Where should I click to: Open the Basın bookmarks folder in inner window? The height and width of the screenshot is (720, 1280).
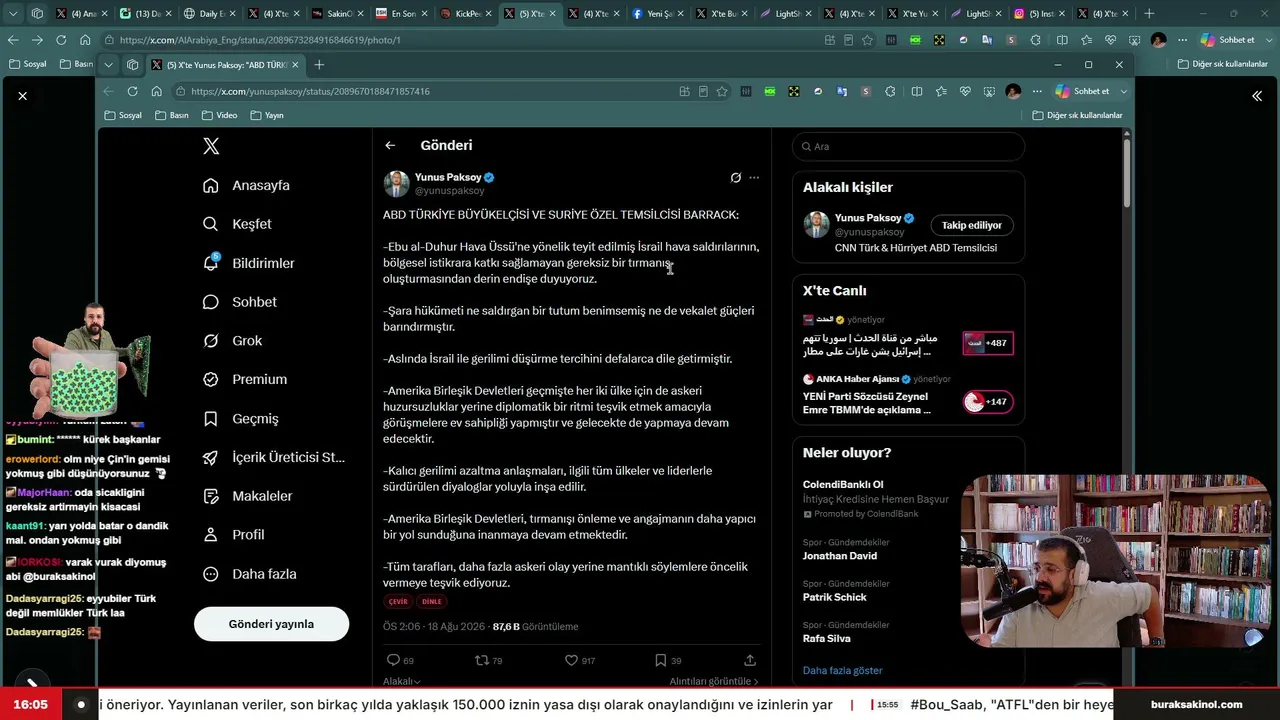click(172, 115)
